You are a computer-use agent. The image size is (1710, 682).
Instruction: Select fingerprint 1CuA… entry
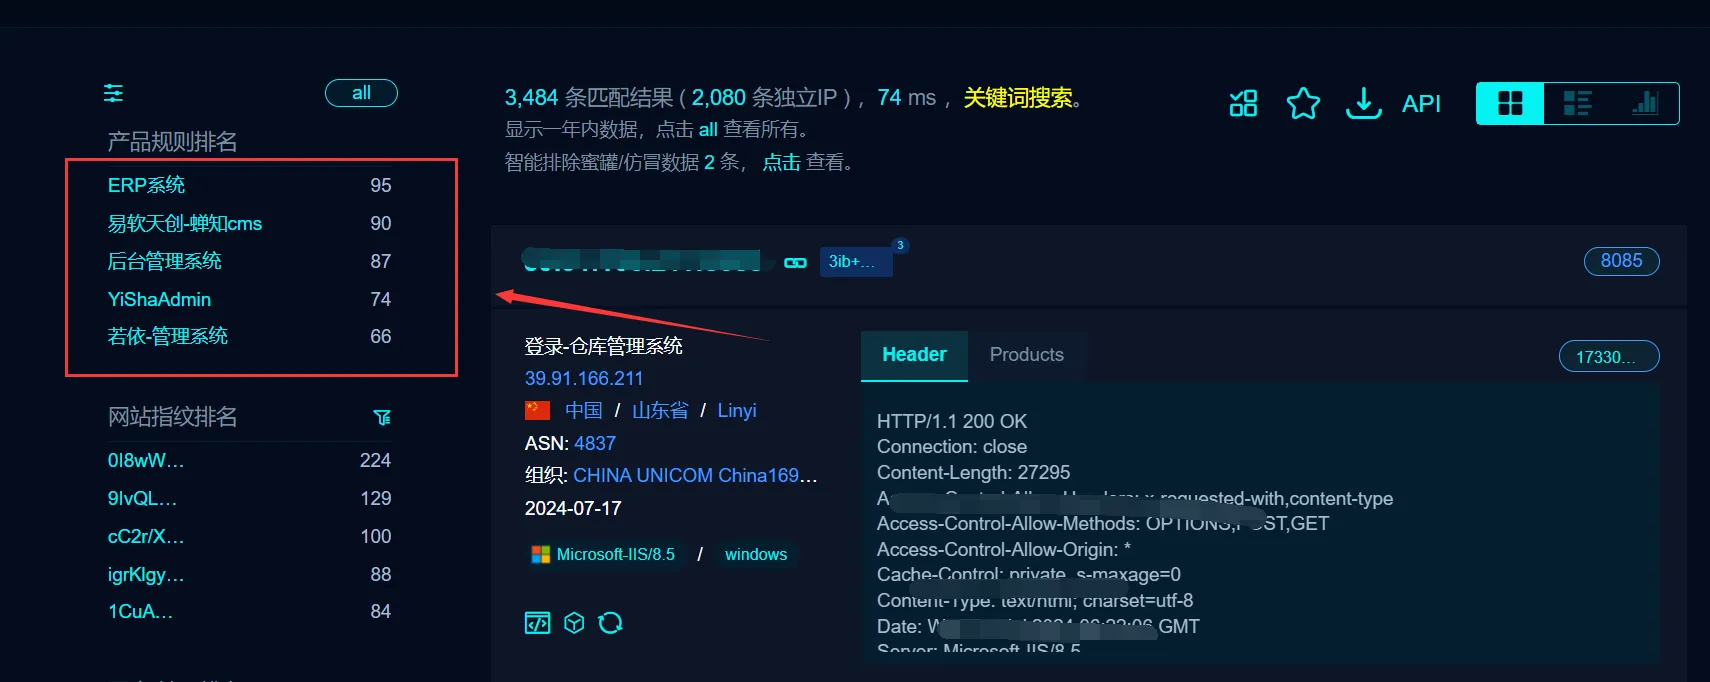[140, 611]
